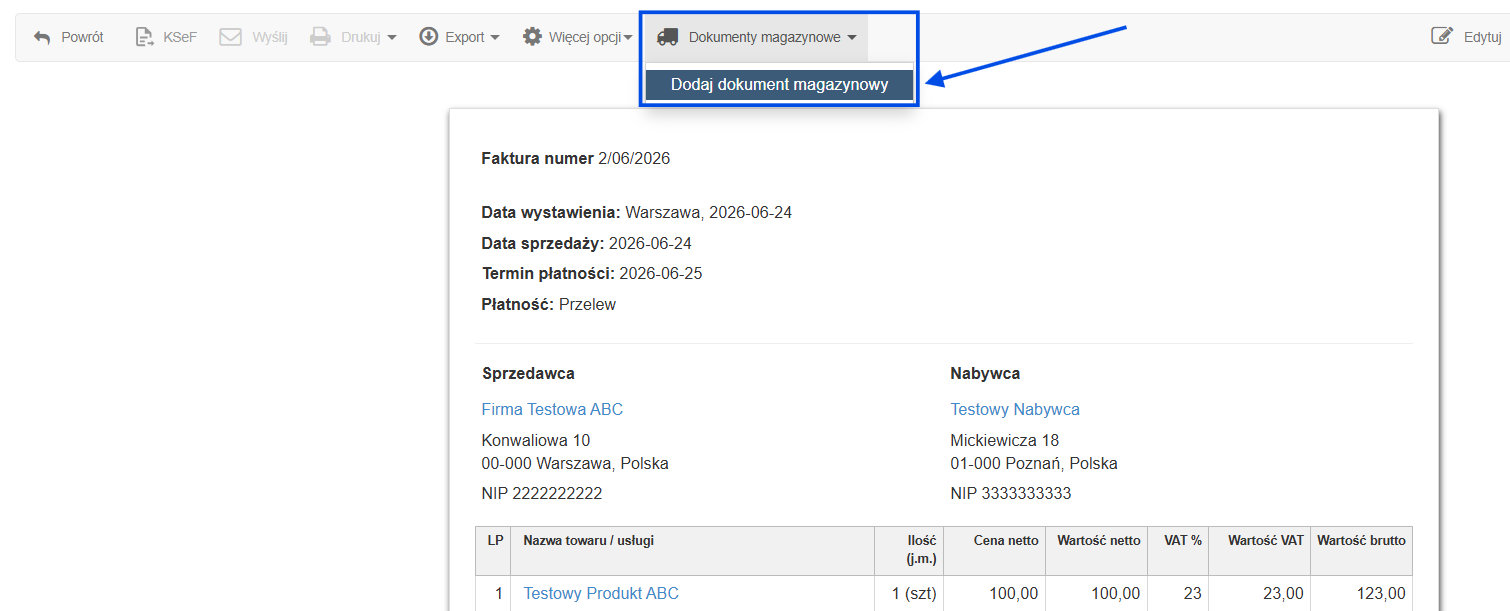
Task: Open the Testowy Produkt ABC product link
Action: click(601, 593)
